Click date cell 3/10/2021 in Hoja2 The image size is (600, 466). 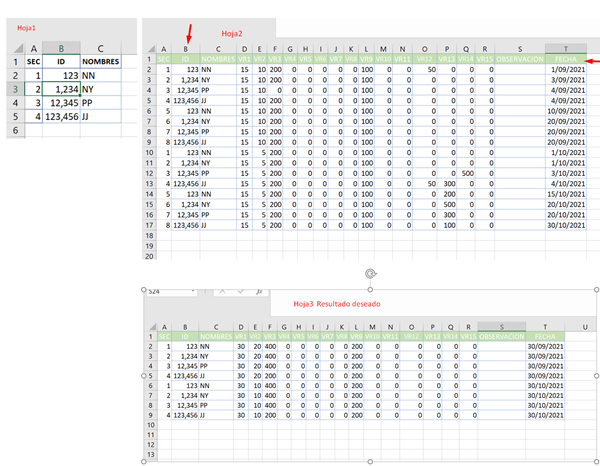[x=566, y=173]
